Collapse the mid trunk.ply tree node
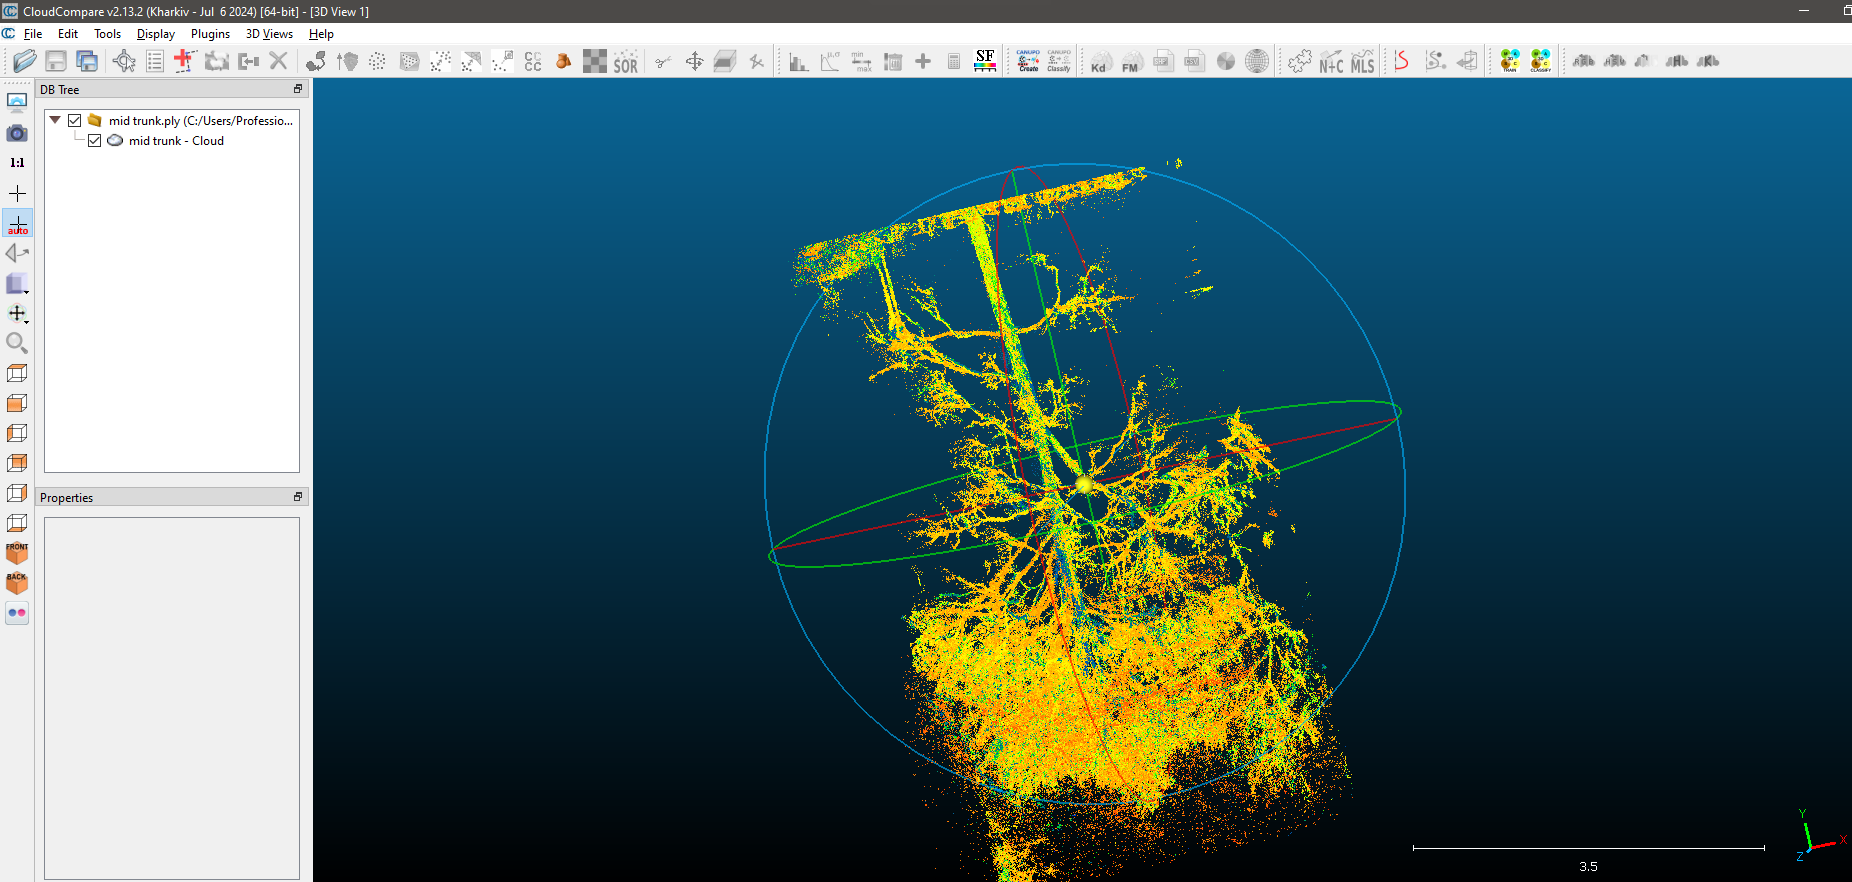Viewport: 1852px width, 882px height. click(x=55, y=120)
